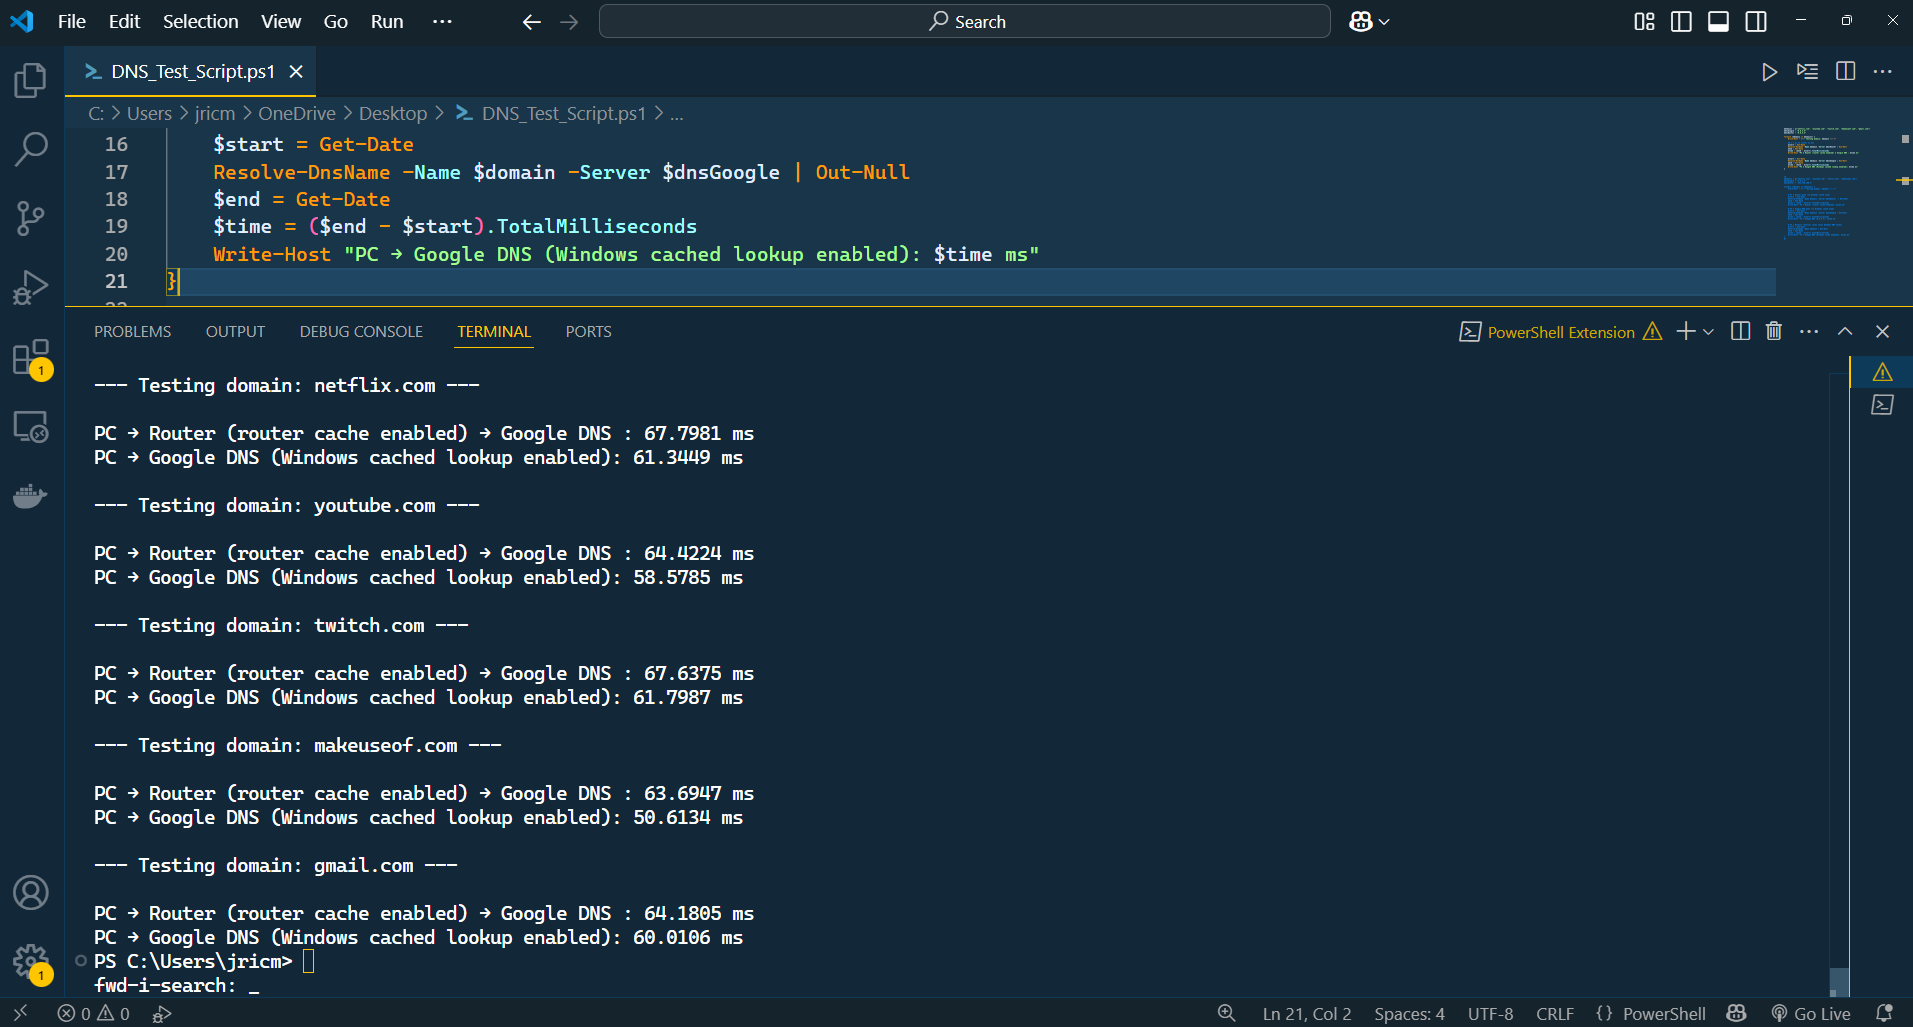
Task: Change CRLF line ending setting
Action: coord(1554,1014)
